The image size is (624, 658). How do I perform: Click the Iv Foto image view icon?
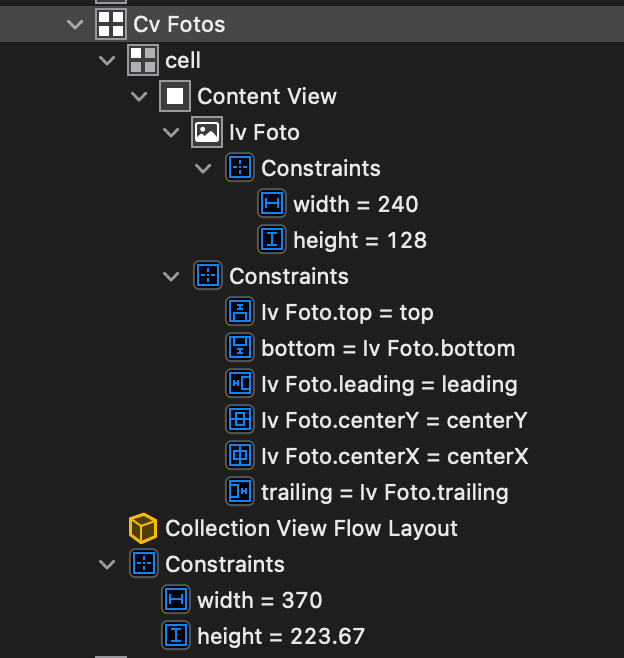(x=207, y=132)
